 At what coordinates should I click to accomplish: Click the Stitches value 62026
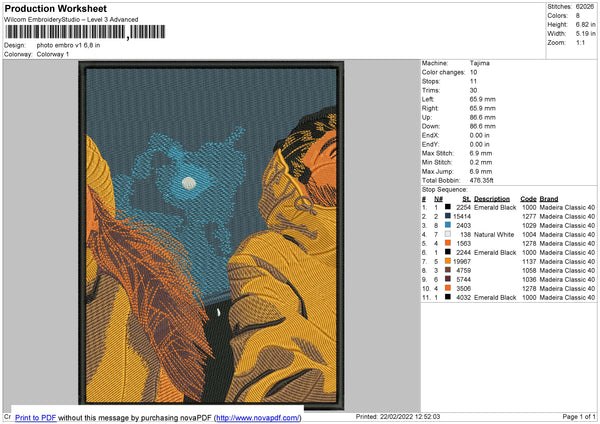tap(585, 7)
